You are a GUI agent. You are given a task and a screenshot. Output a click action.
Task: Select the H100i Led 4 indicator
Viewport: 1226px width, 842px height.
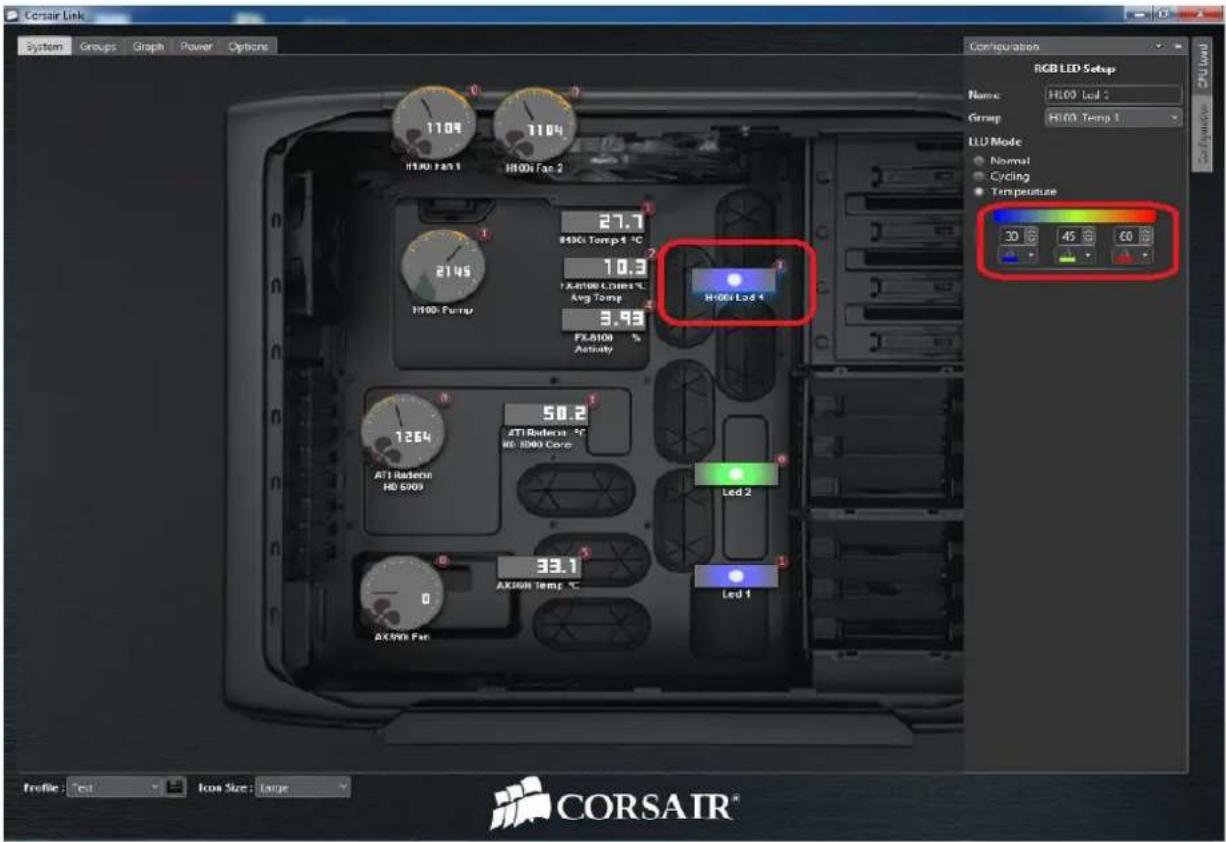click(x=735, y=280)
